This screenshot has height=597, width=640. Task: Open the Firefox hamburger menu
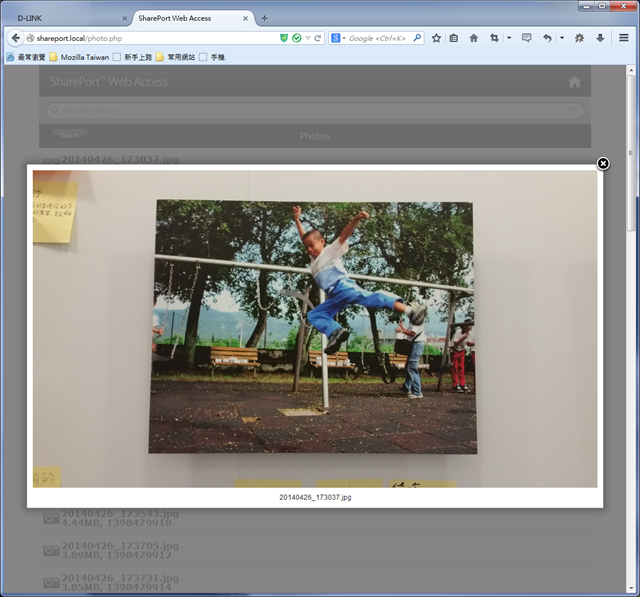[623, 38]
